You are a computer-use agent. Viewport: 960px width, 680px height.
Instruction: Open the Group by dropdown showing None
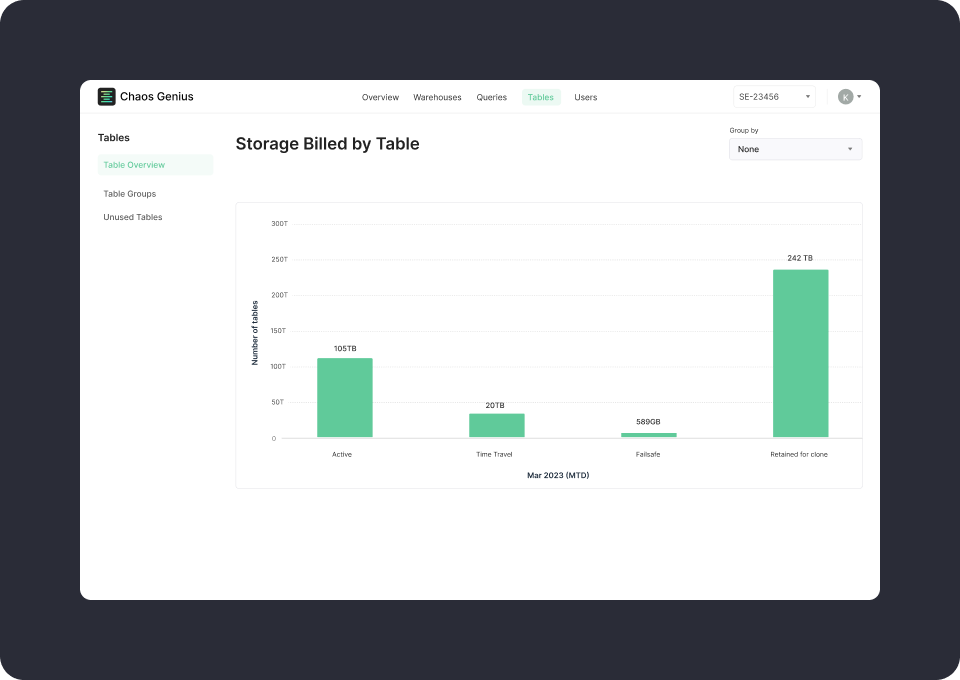[x=795, y=148]
